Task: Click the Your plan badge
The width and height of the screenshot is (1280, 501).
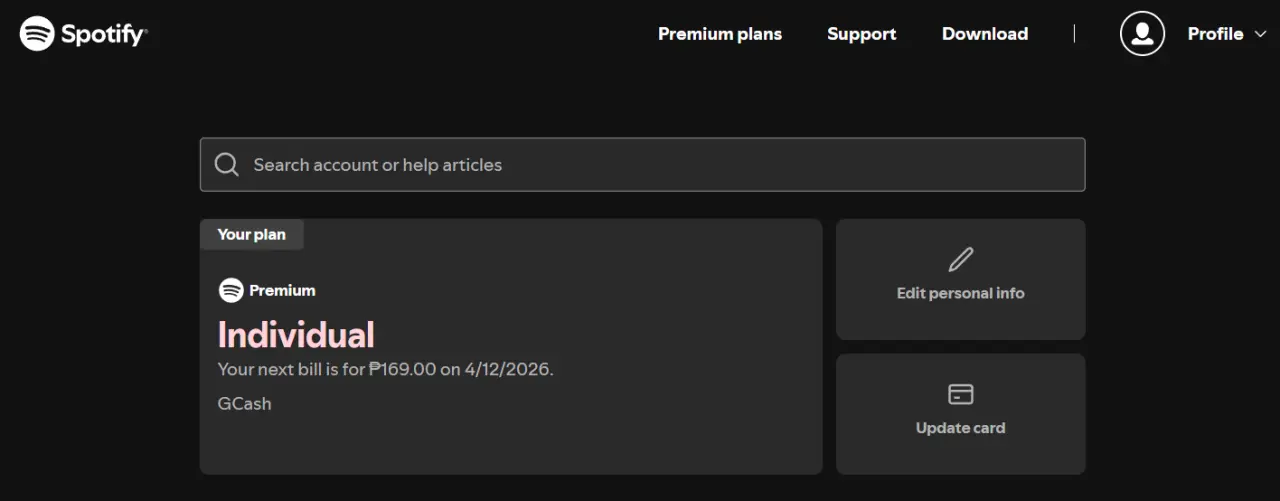Action: [251, 234]
